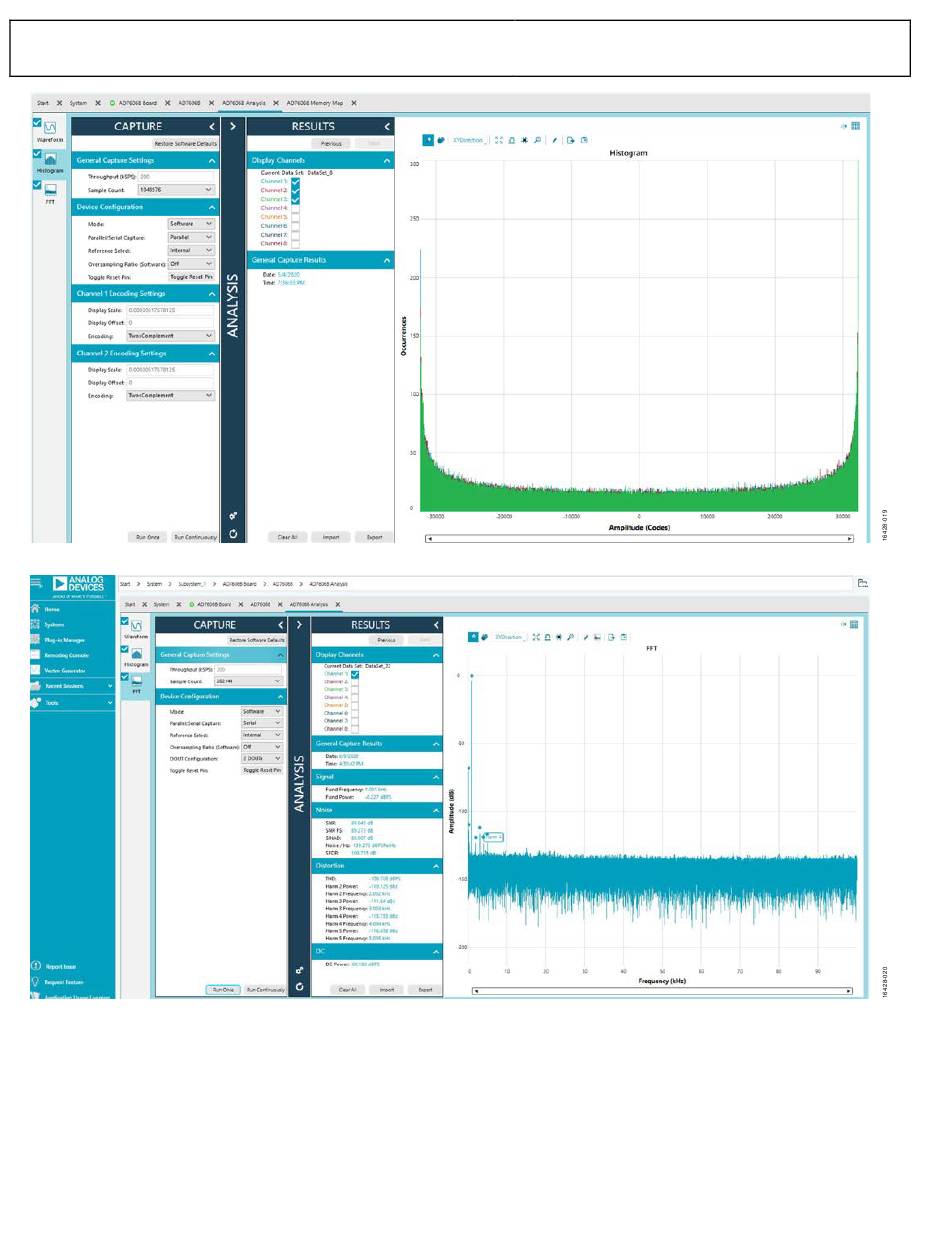Viewport: 950px width, 1254px height.
Task: Select the Histogram view icon in lower window
Action: 136,655
